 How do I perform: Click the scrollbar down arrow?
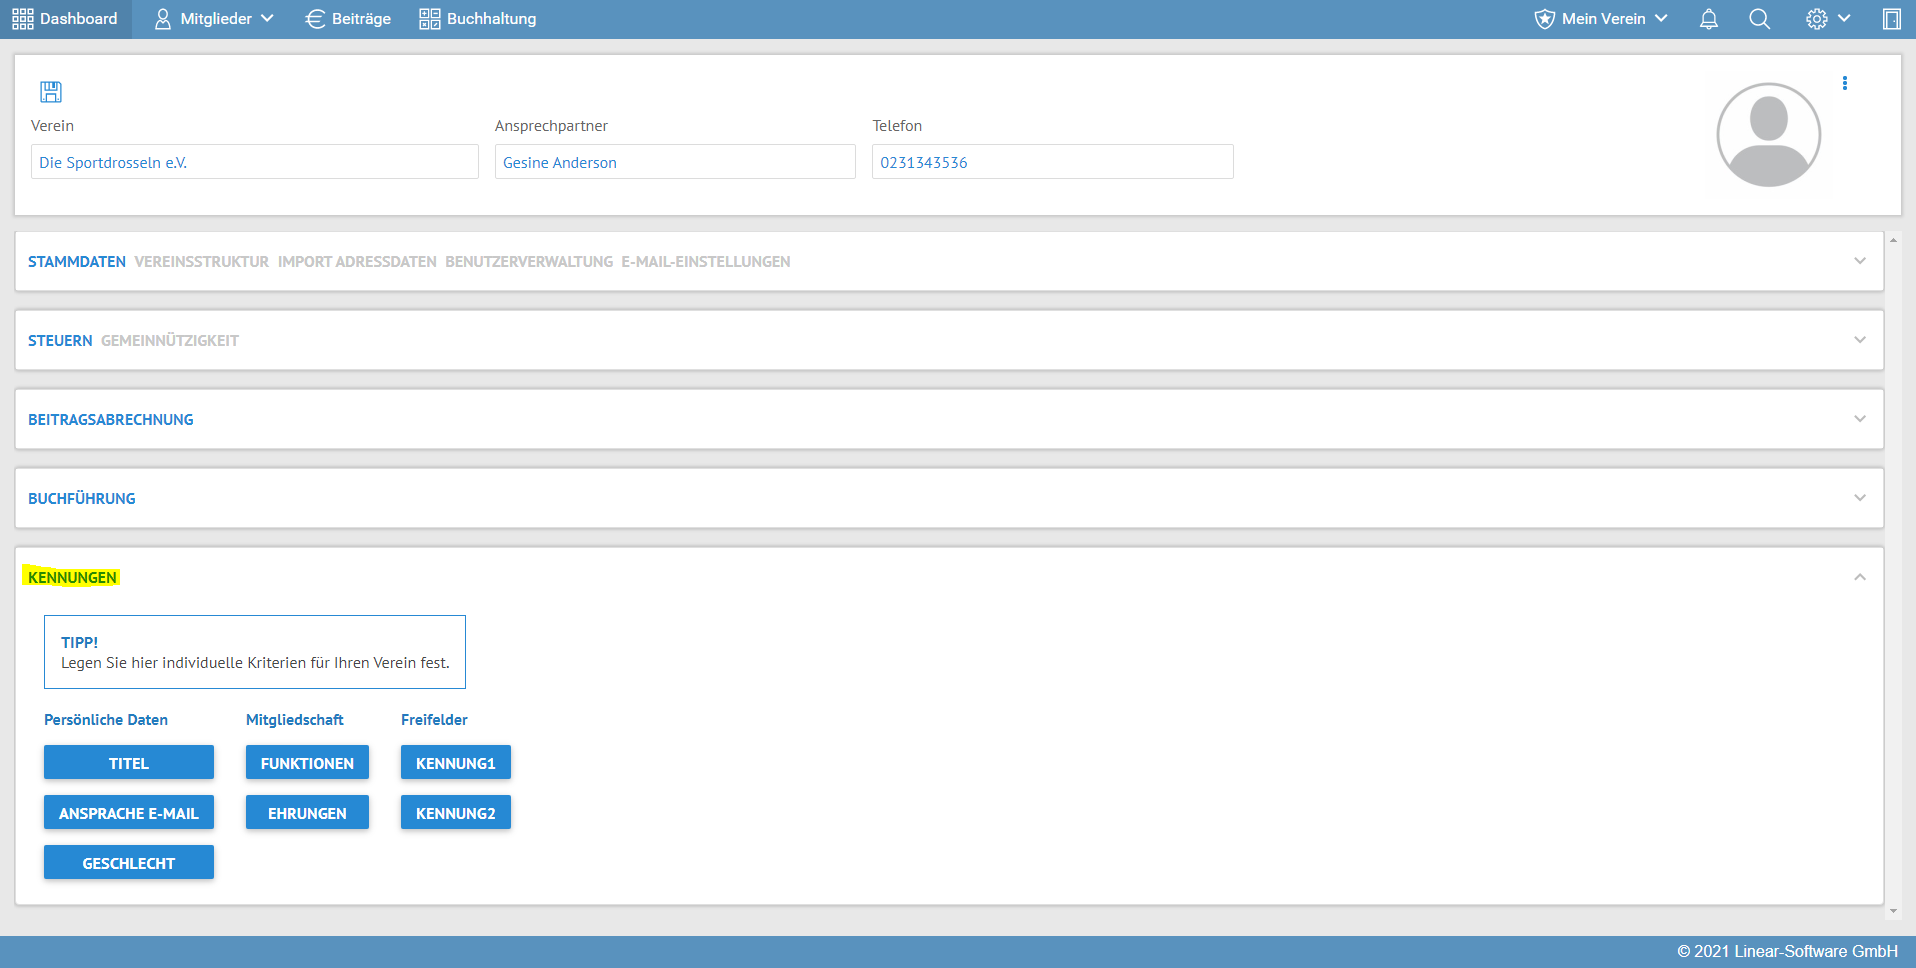pos(1893,911)
